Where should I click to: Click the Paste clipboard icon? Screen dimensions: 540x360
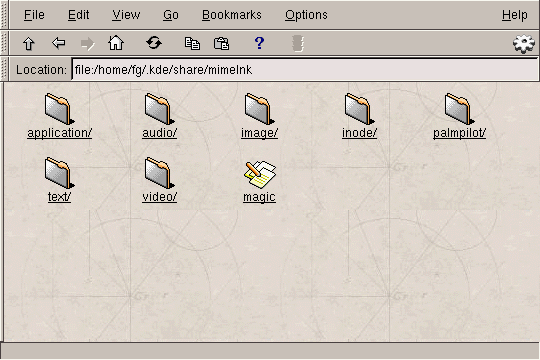pos(221,43)
